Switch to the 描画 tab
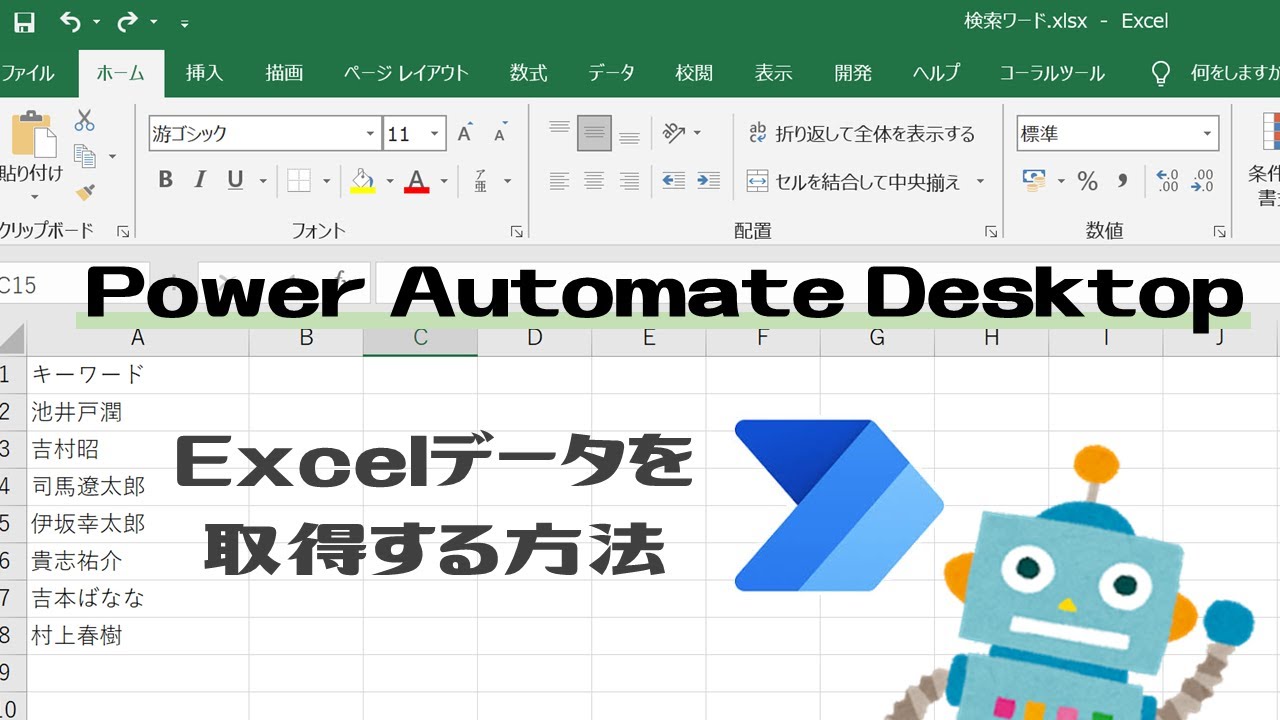Viewport: 1280px width, 720px height. 284,73
